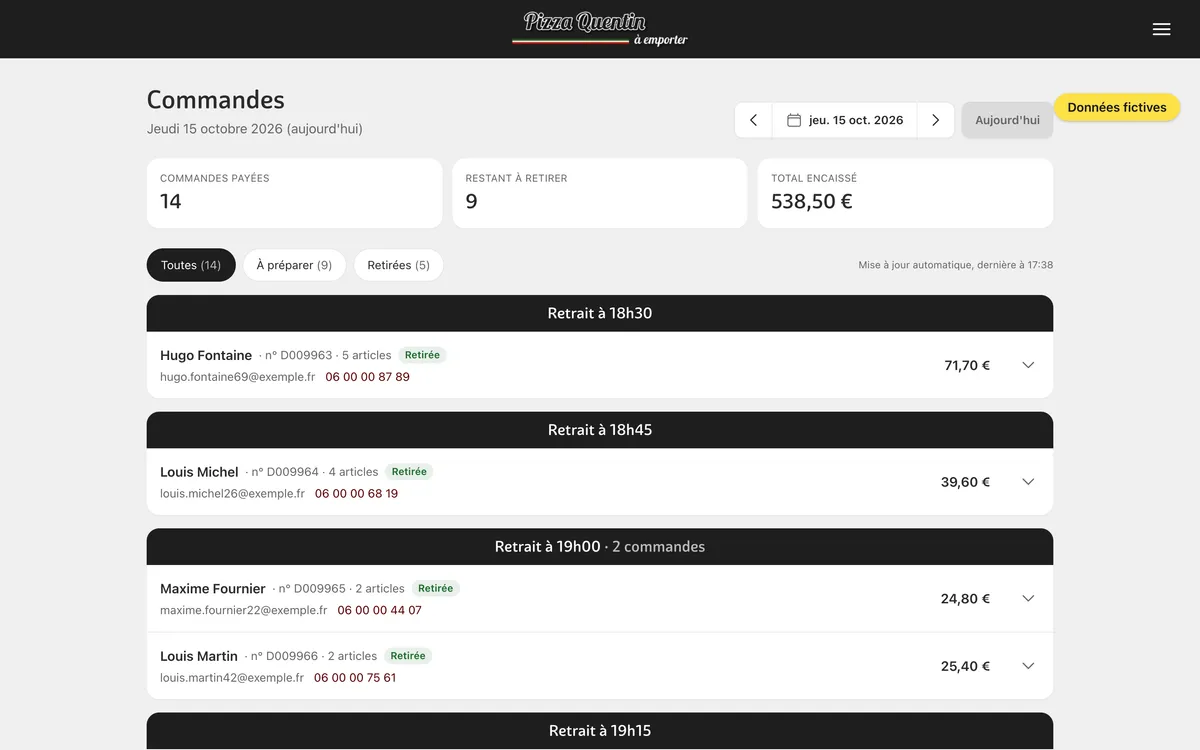Click the Retirée badge on Louis Michel's order

pos(409,472)
